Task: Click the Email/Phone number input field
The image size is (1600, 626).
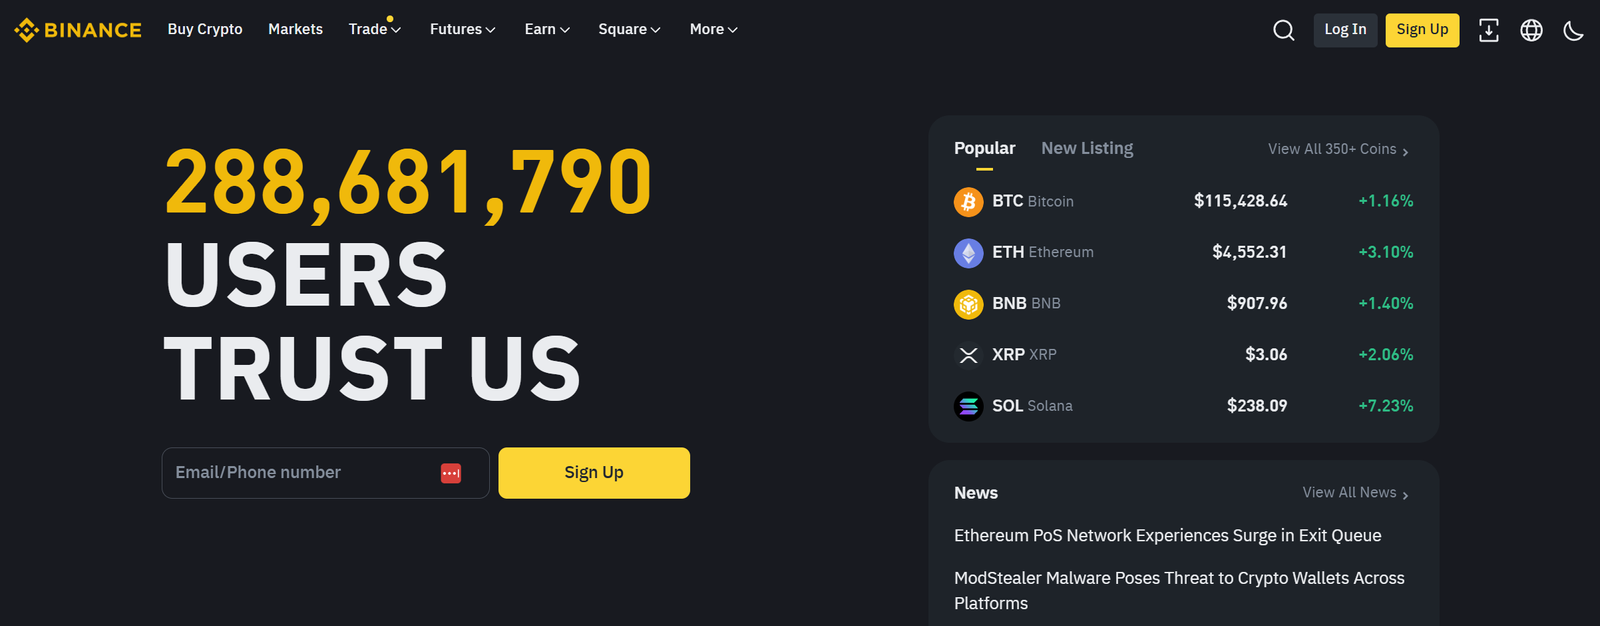Action: (300, 472)
